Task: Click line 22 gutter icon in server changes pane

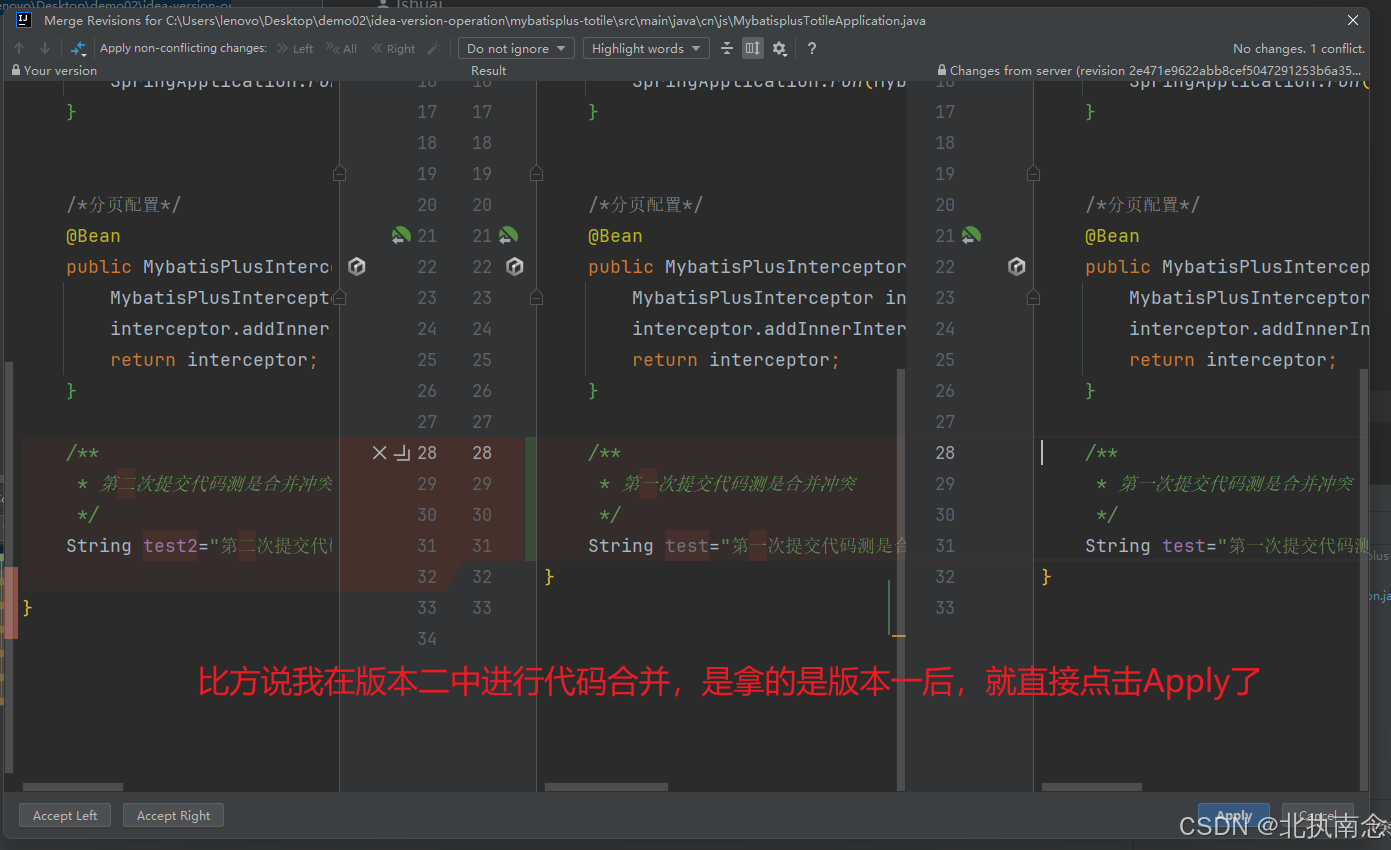Action: click(1017, 267)
